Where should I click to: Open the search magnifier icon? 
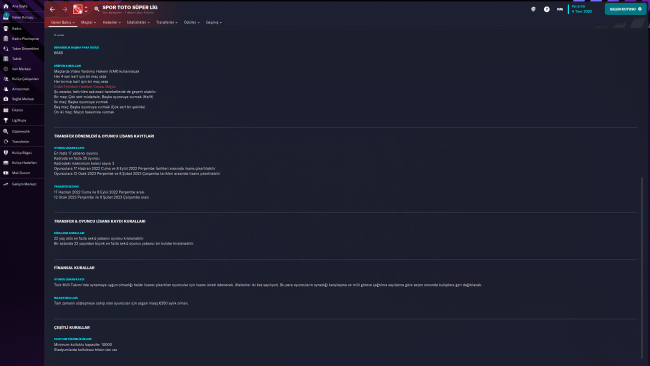click(x=97, y=9)
